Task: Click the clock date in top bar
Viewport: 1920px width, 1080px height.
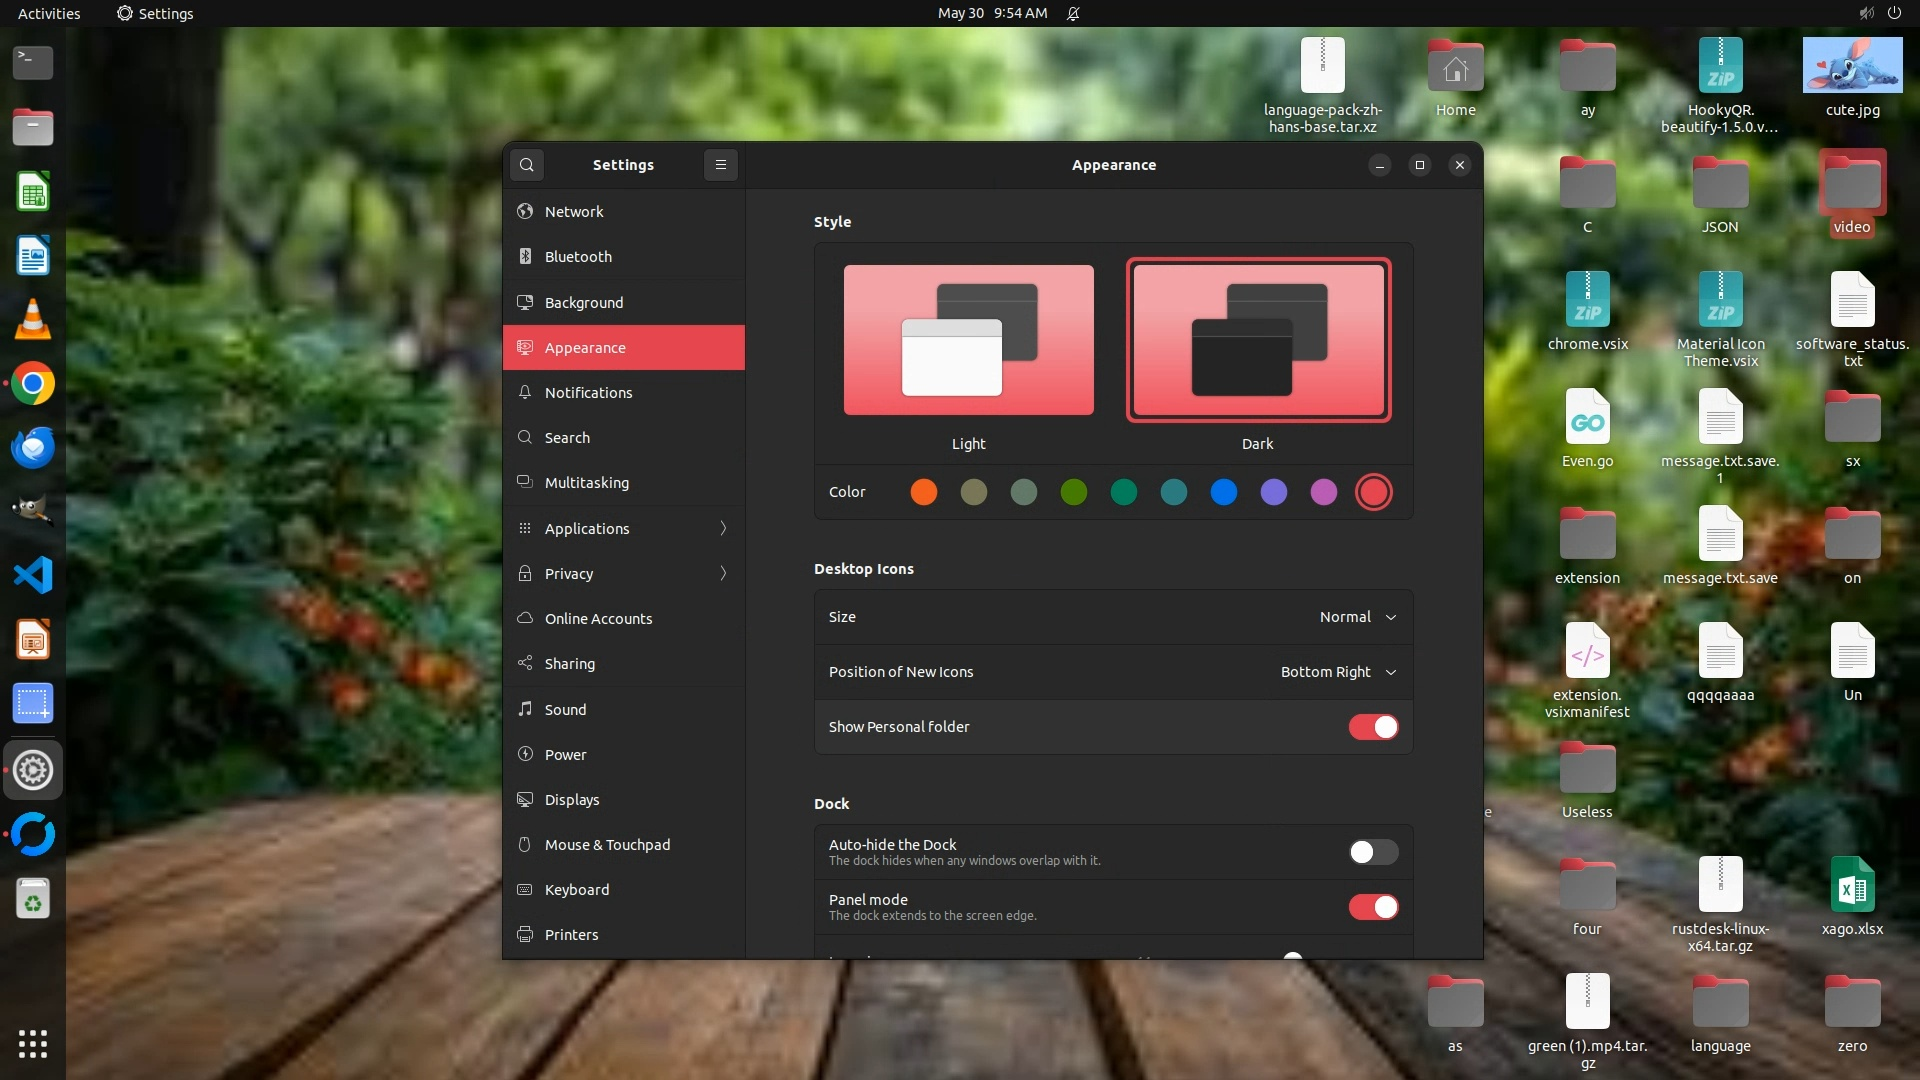Action: [992, 13]
